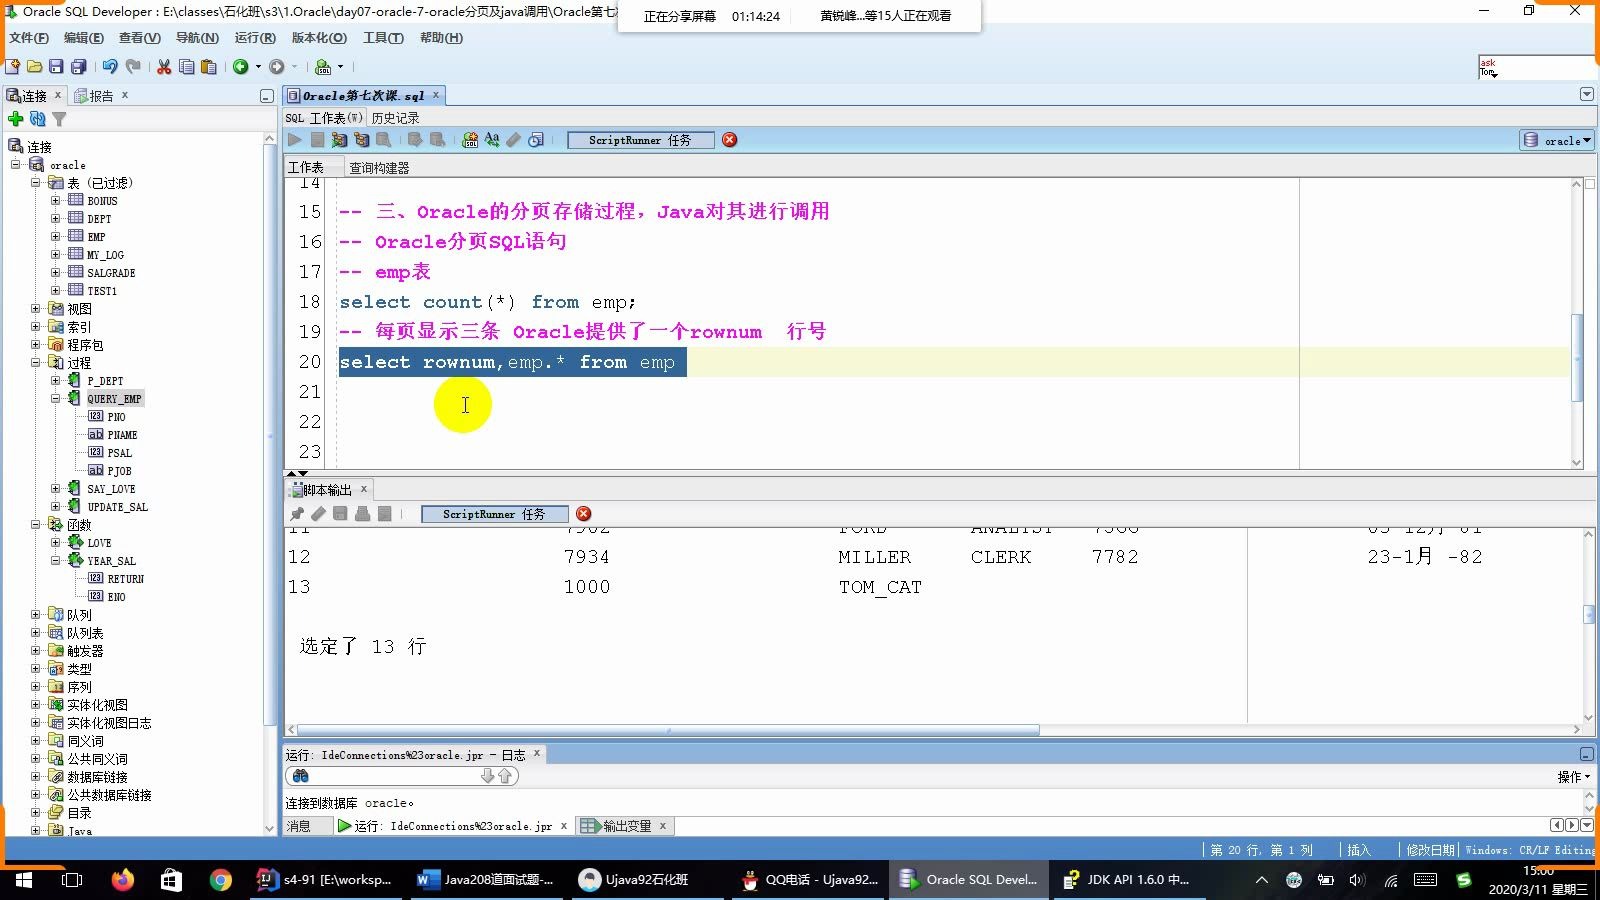Click the Explain Plan icon

[x=361, y=140]
